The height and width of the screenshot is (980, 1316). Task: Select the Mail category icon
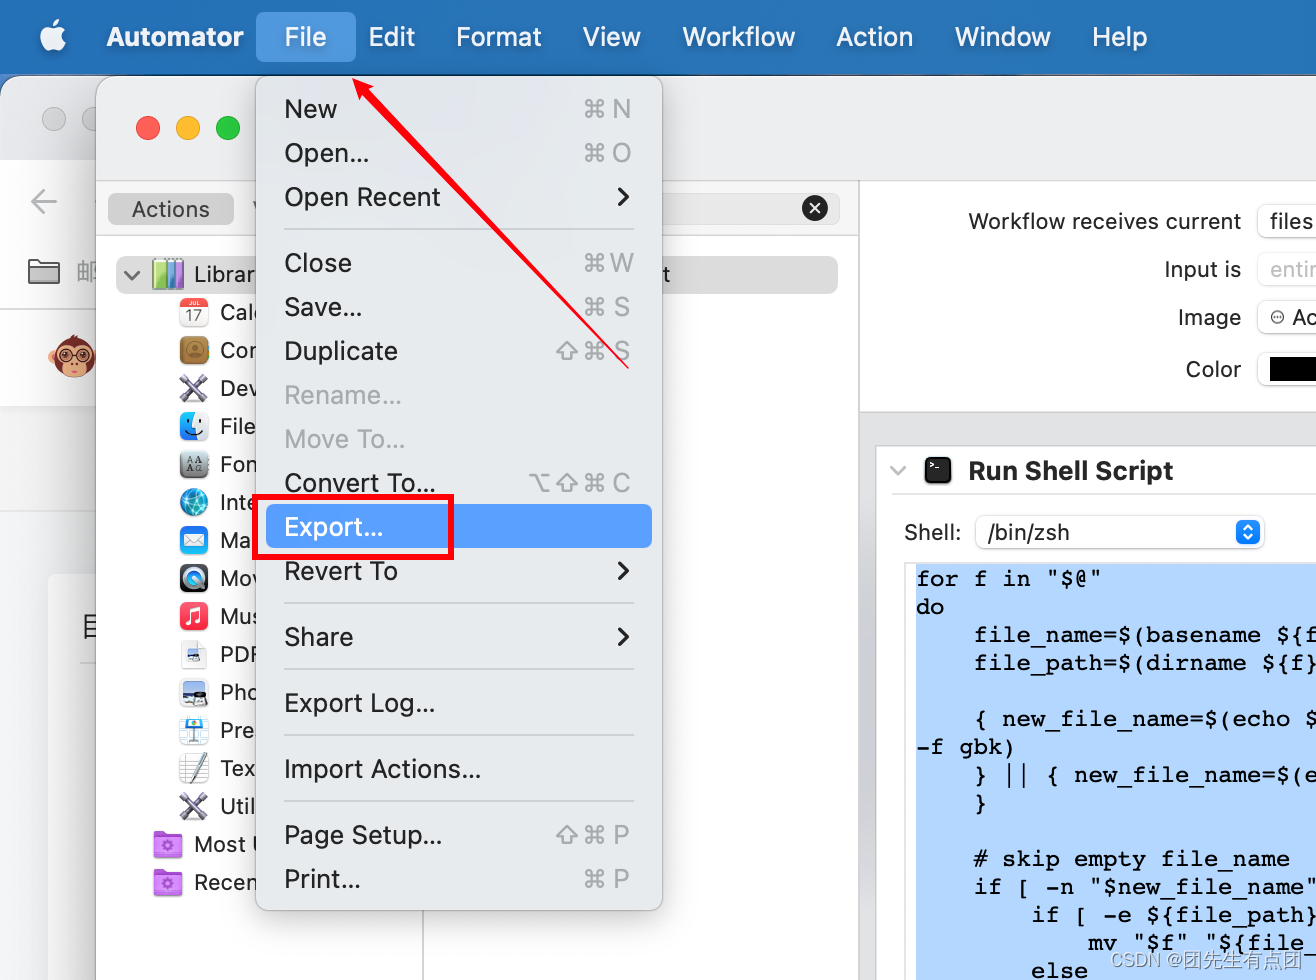point(194,540)
